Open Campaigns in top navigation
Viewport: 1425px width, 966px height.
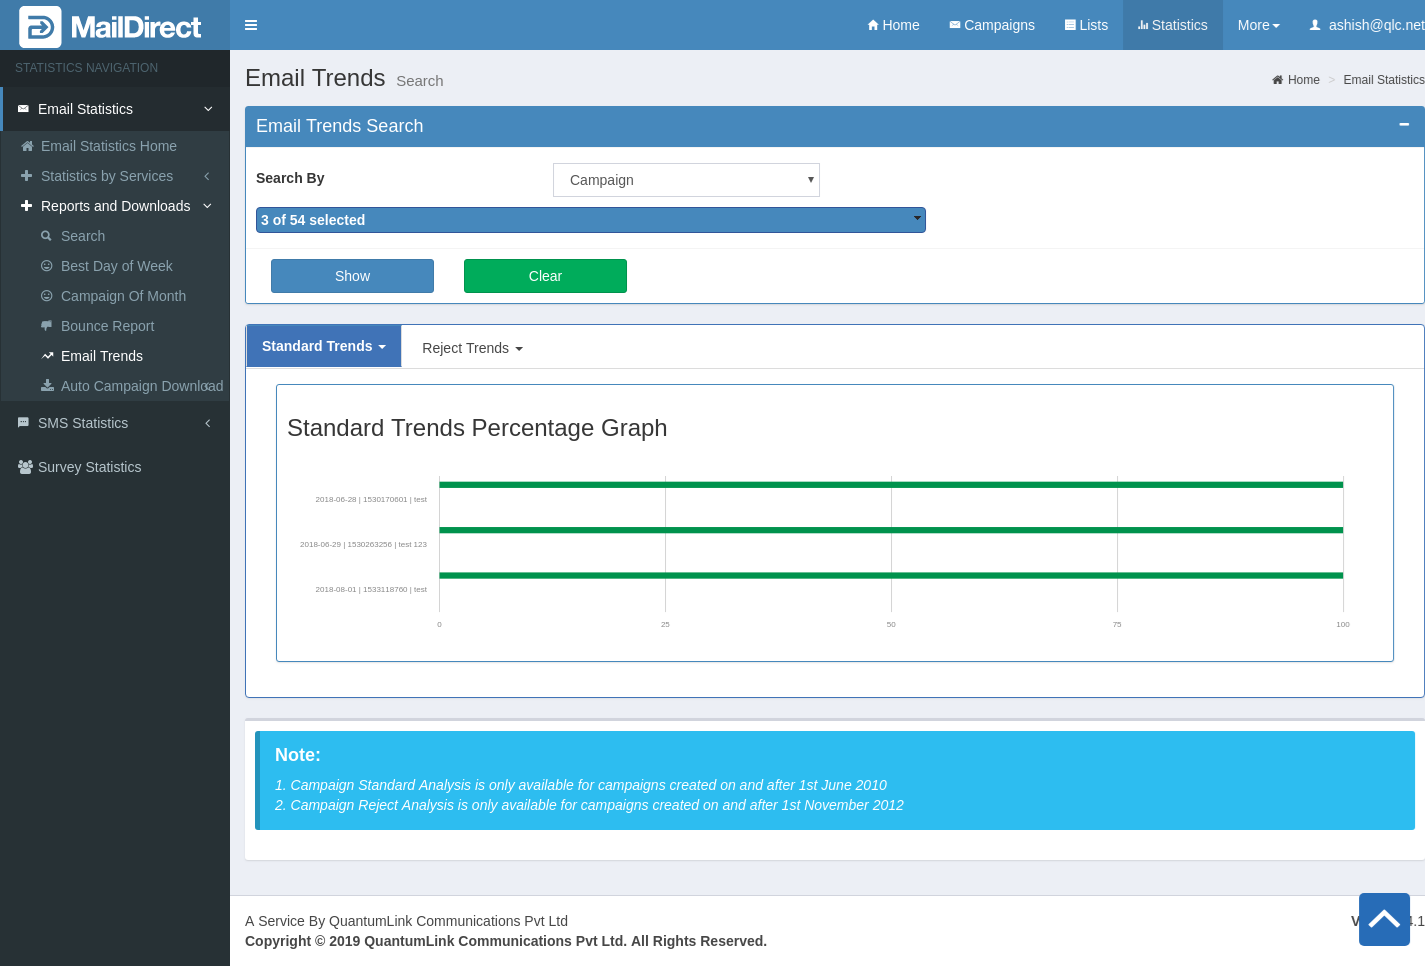click(991, 25)
